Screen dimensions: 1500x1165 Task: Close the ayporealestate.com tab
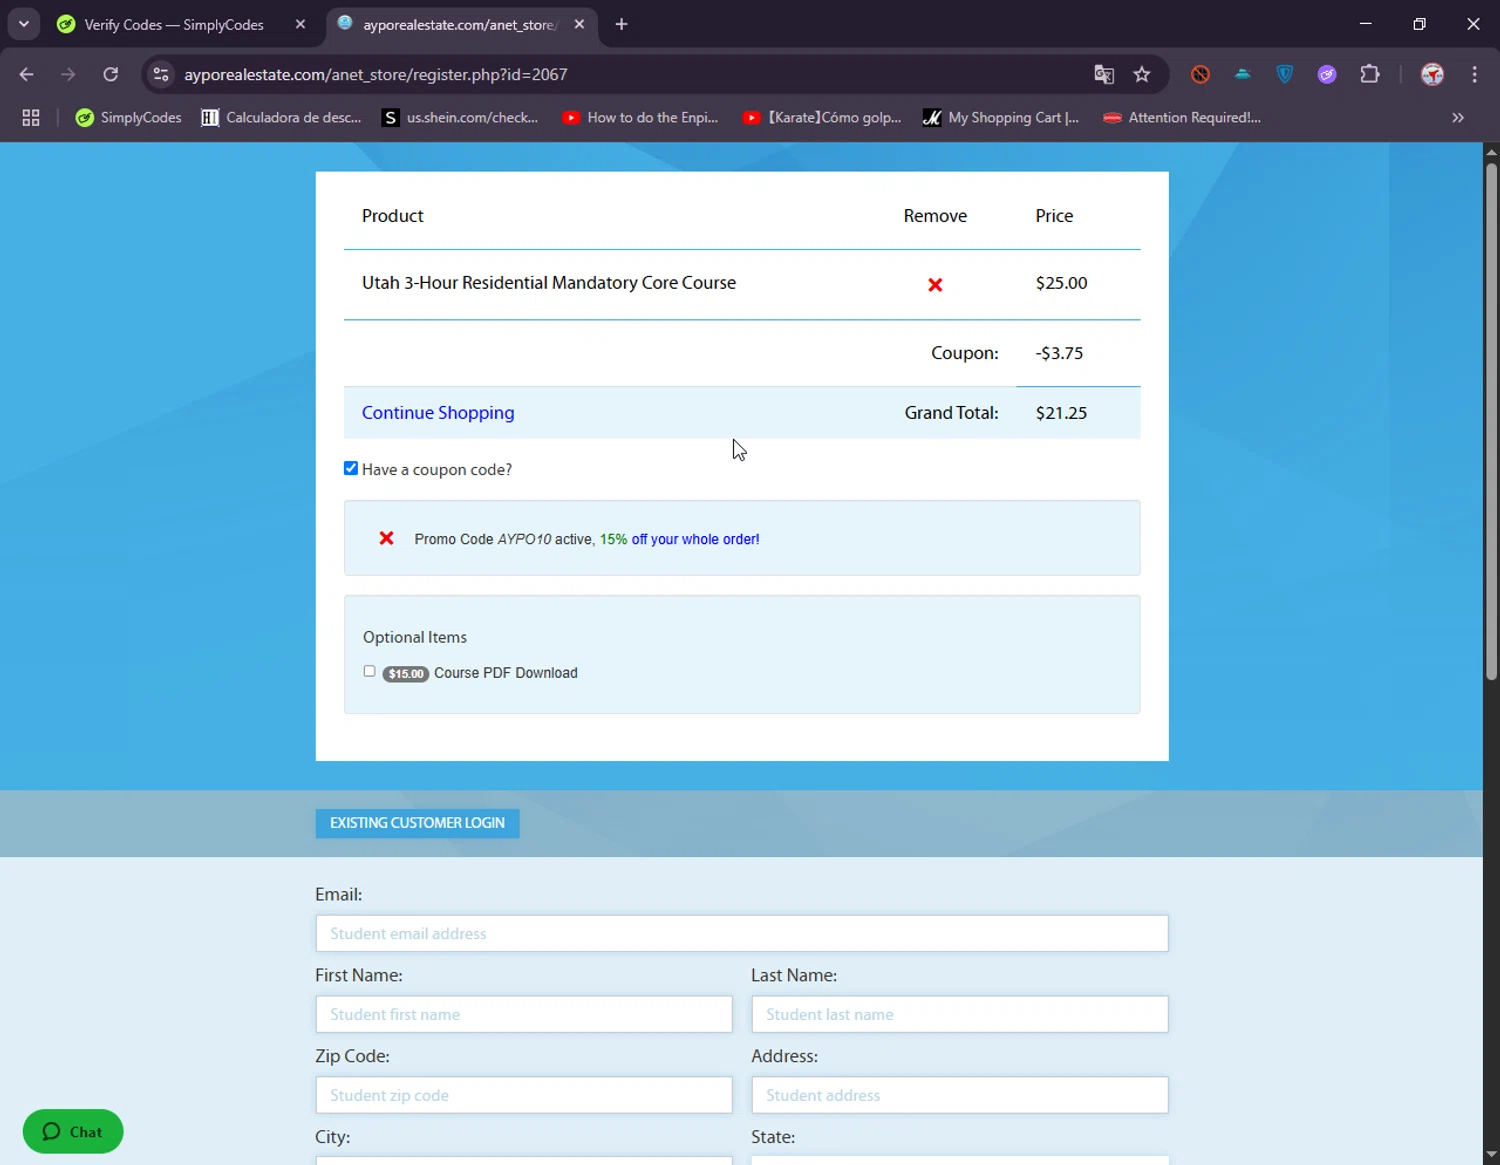click(x=579, y=24)
